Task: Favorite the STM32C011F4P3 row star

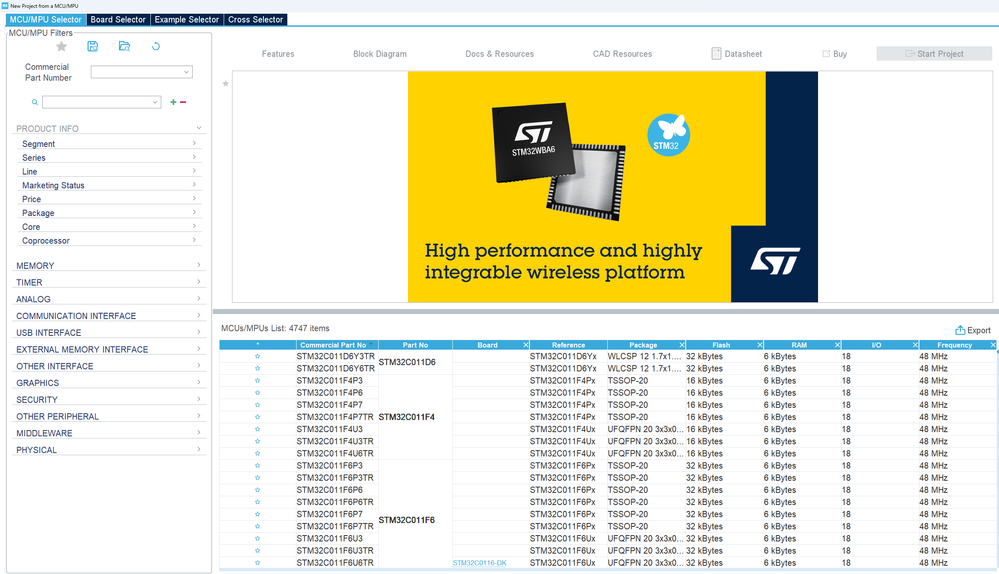Action: click(257, 380)
